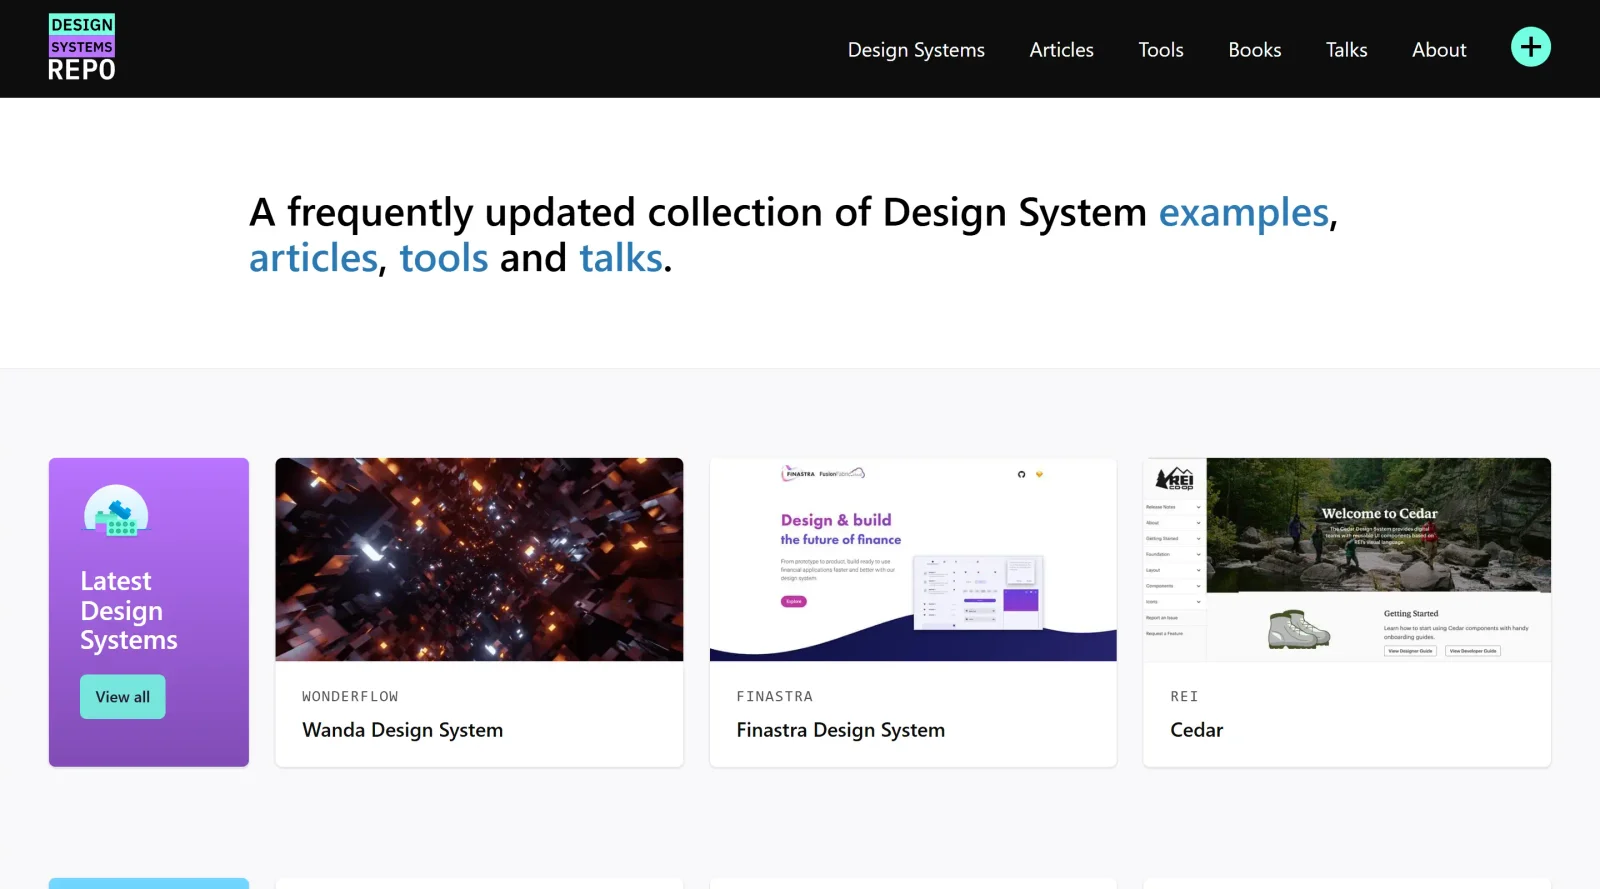Open the About page

tap(1438, 50)
